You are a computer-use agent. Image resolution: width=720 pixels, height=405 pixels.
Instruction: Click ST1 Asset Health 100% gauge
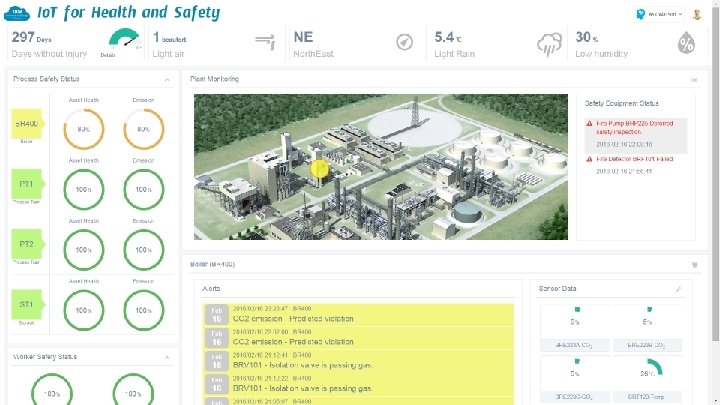[84, 310]
